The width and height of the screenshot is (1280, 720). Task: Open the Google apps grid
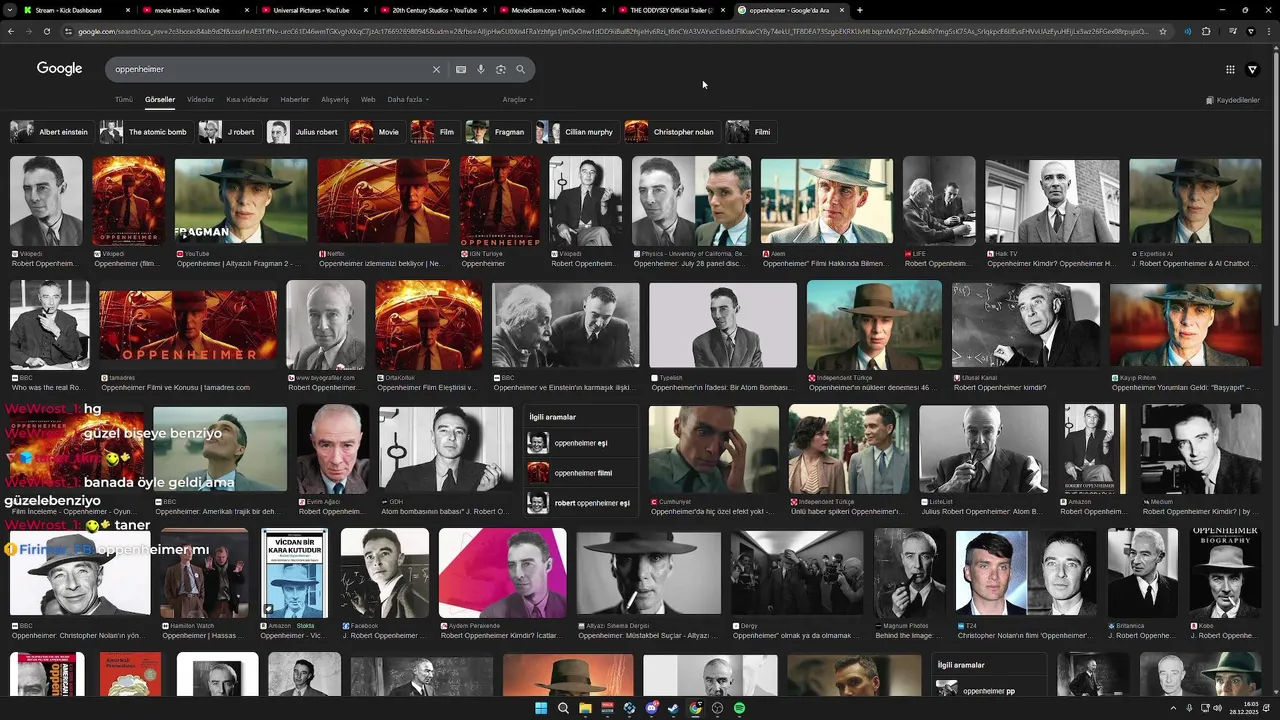tap(1230, 69)
